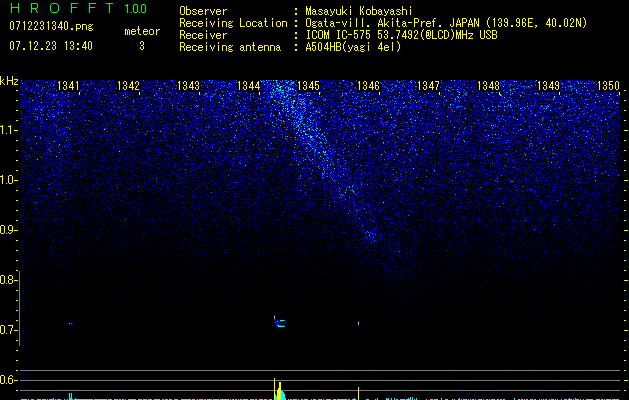This screenshot has height=400, width=629.
Task: Click the bright meteor echo near 1345 at 0.7 kHz
Action: point(279,321)
